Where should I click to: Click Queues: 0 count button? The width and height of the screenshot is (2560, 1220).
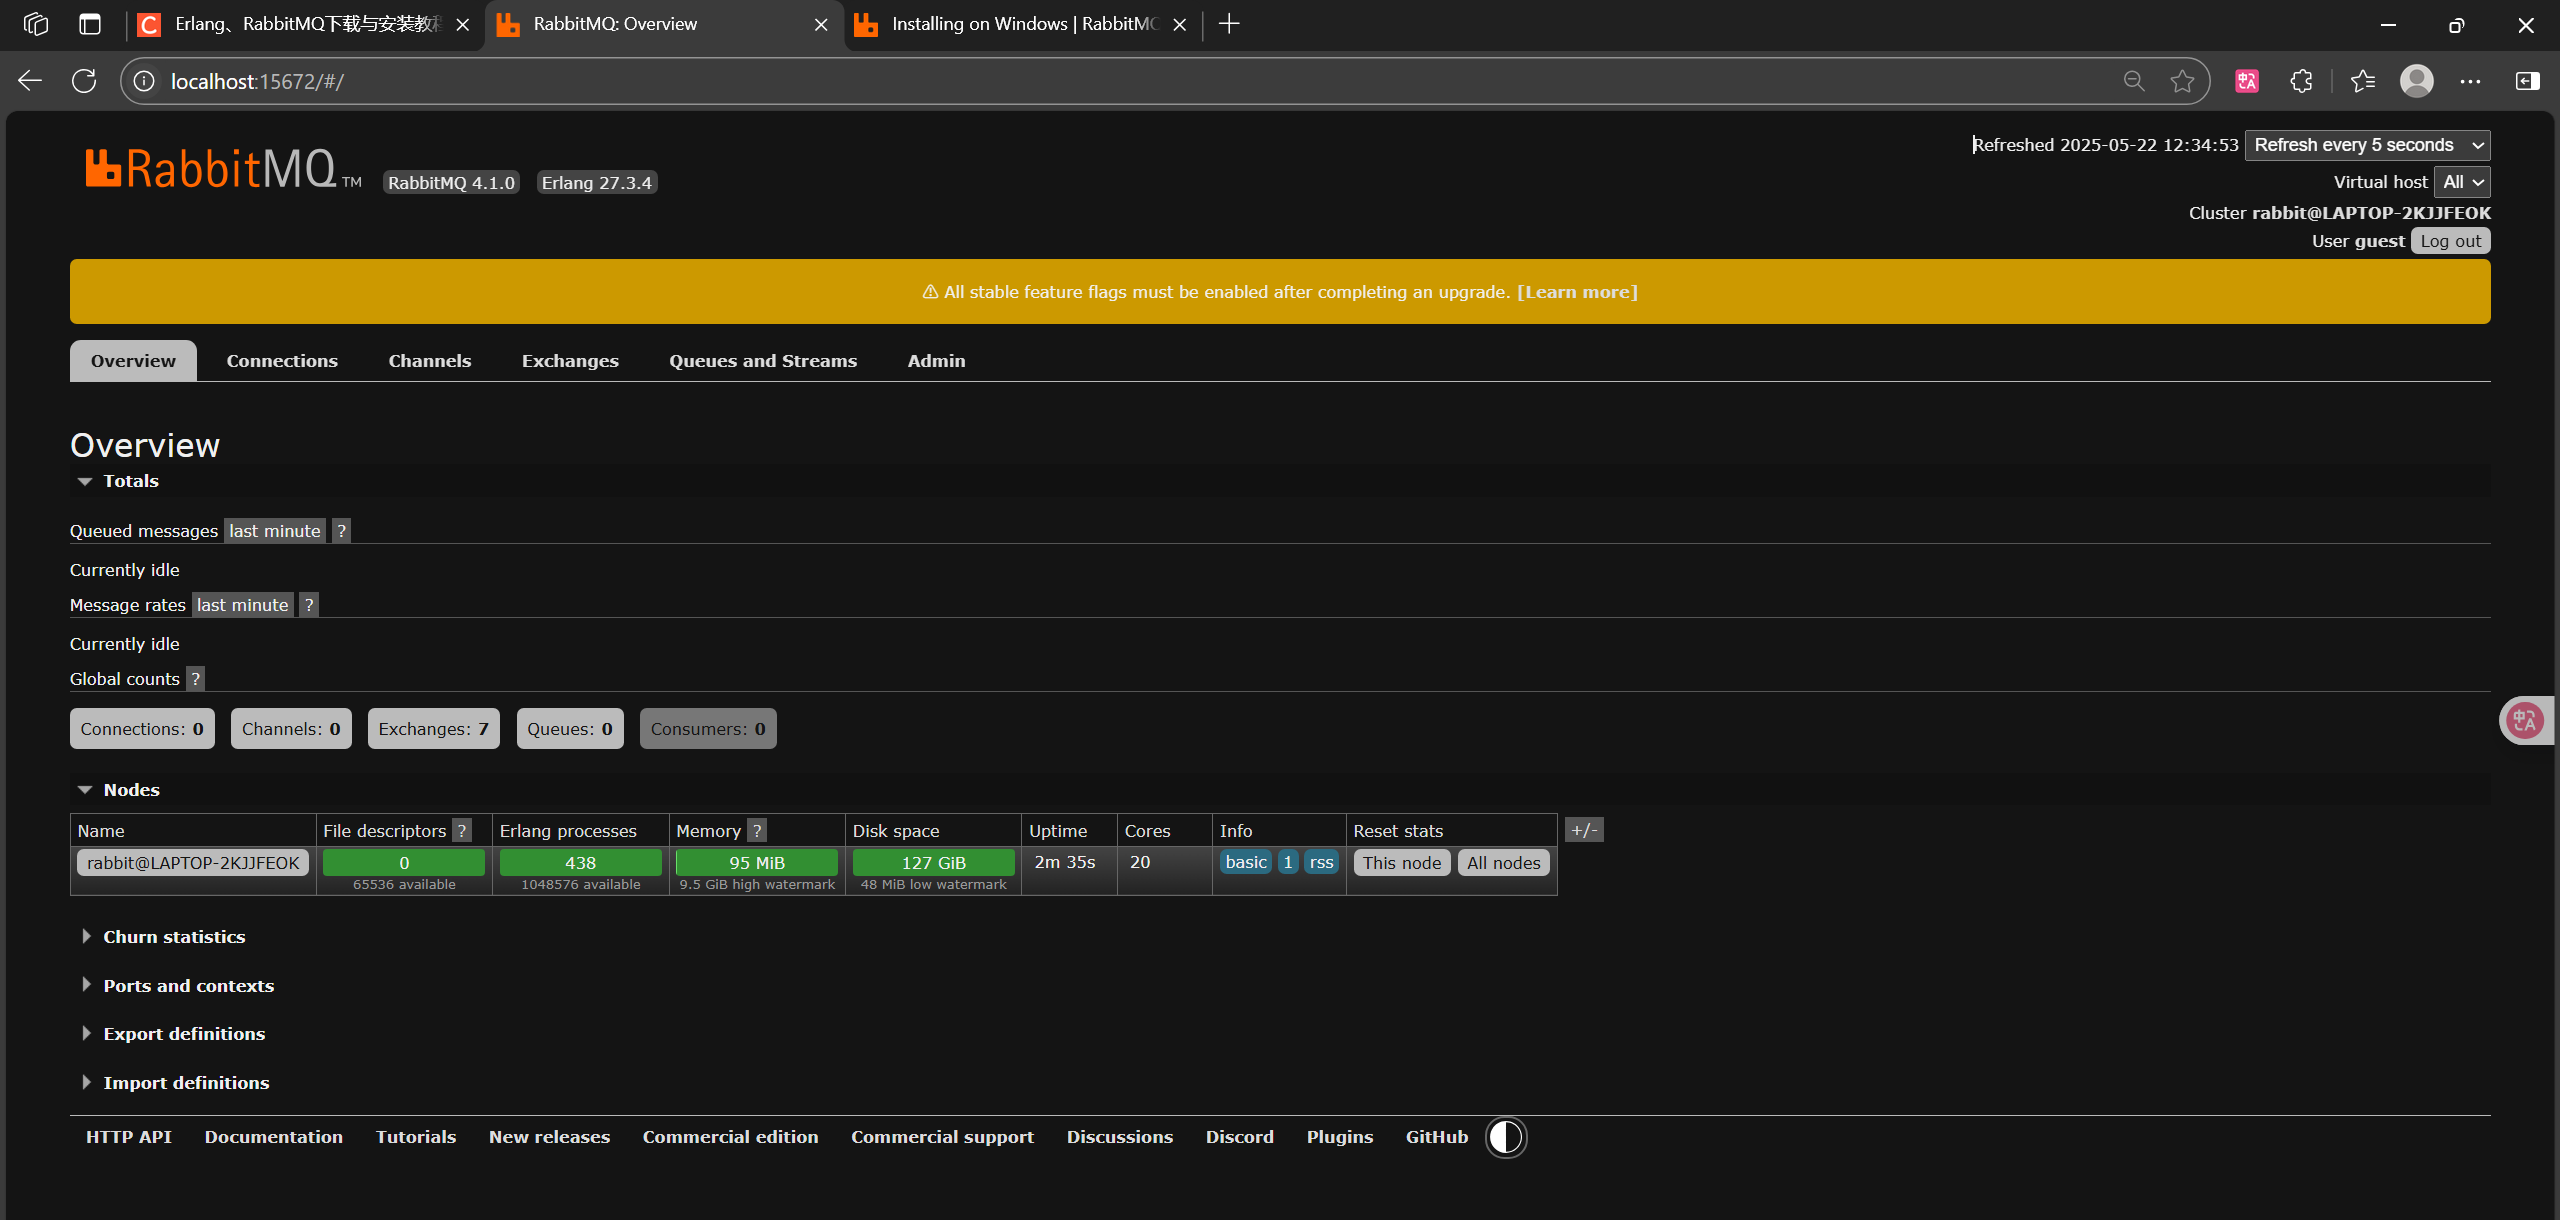[570, 729]
